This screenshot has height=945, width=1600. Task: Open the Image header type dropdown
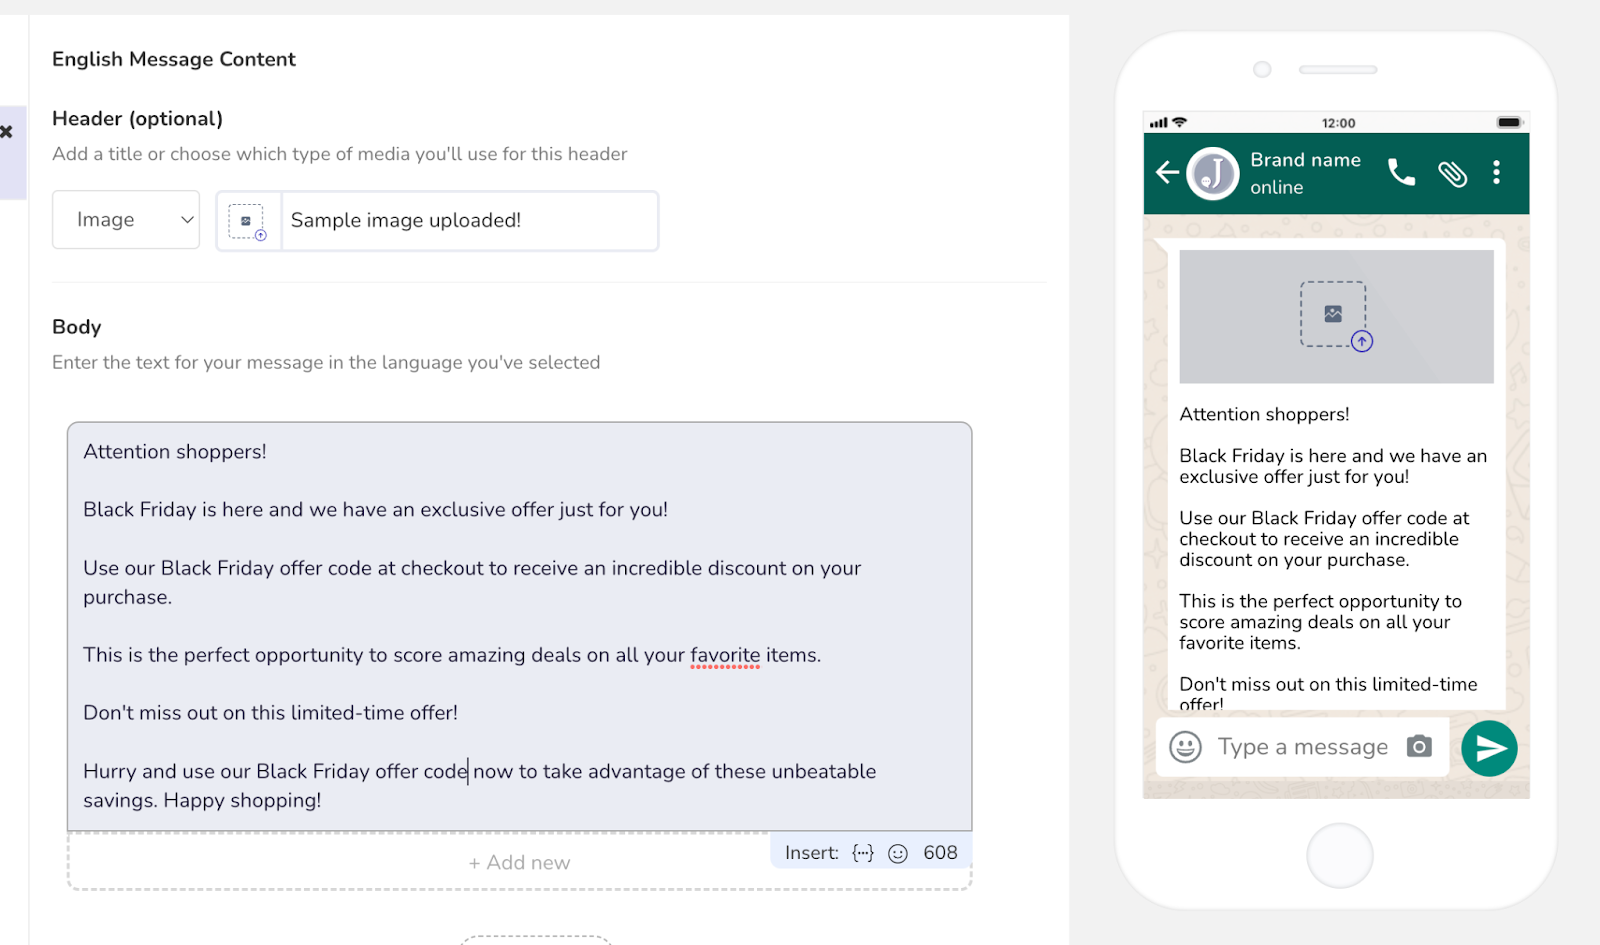click(126, 220)
